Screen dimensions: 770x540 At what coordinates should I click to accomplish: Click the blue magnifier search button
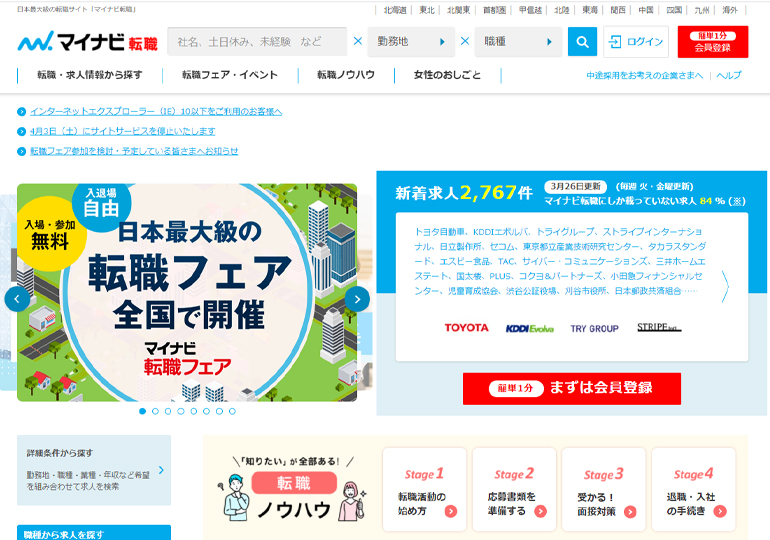pyautogui.click(x=582, y=42)
